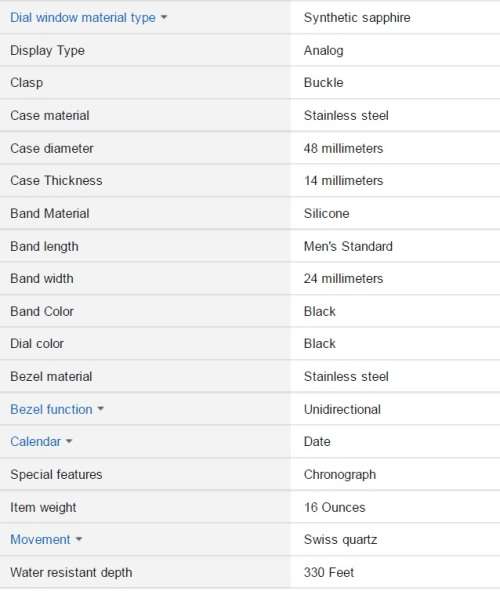Open the Calendar link
Viewport: 500px width, 591px height.
[35, 441]
